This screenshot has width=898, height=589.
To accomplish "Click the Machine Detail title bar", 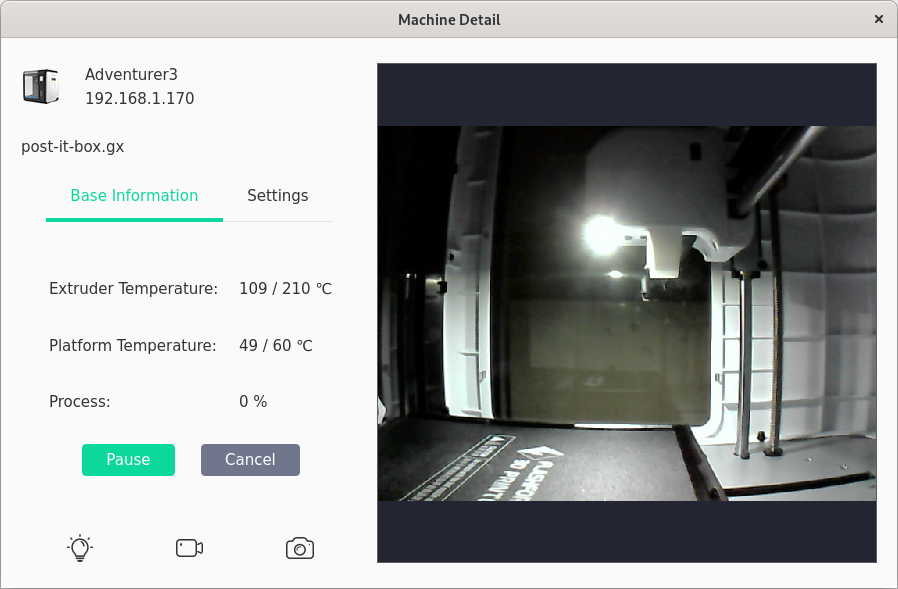I will tap(449, 19).
